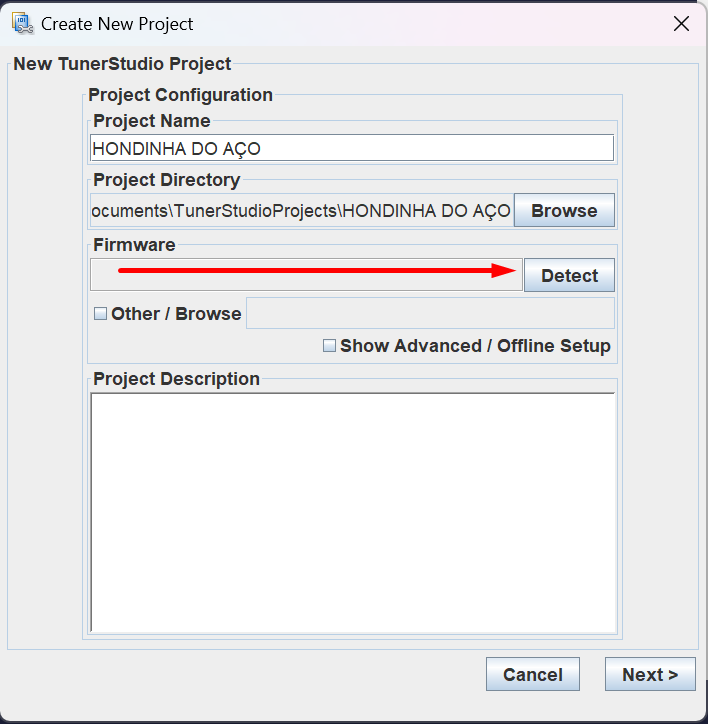Click the Firmware section label

(x=134, y=245)
